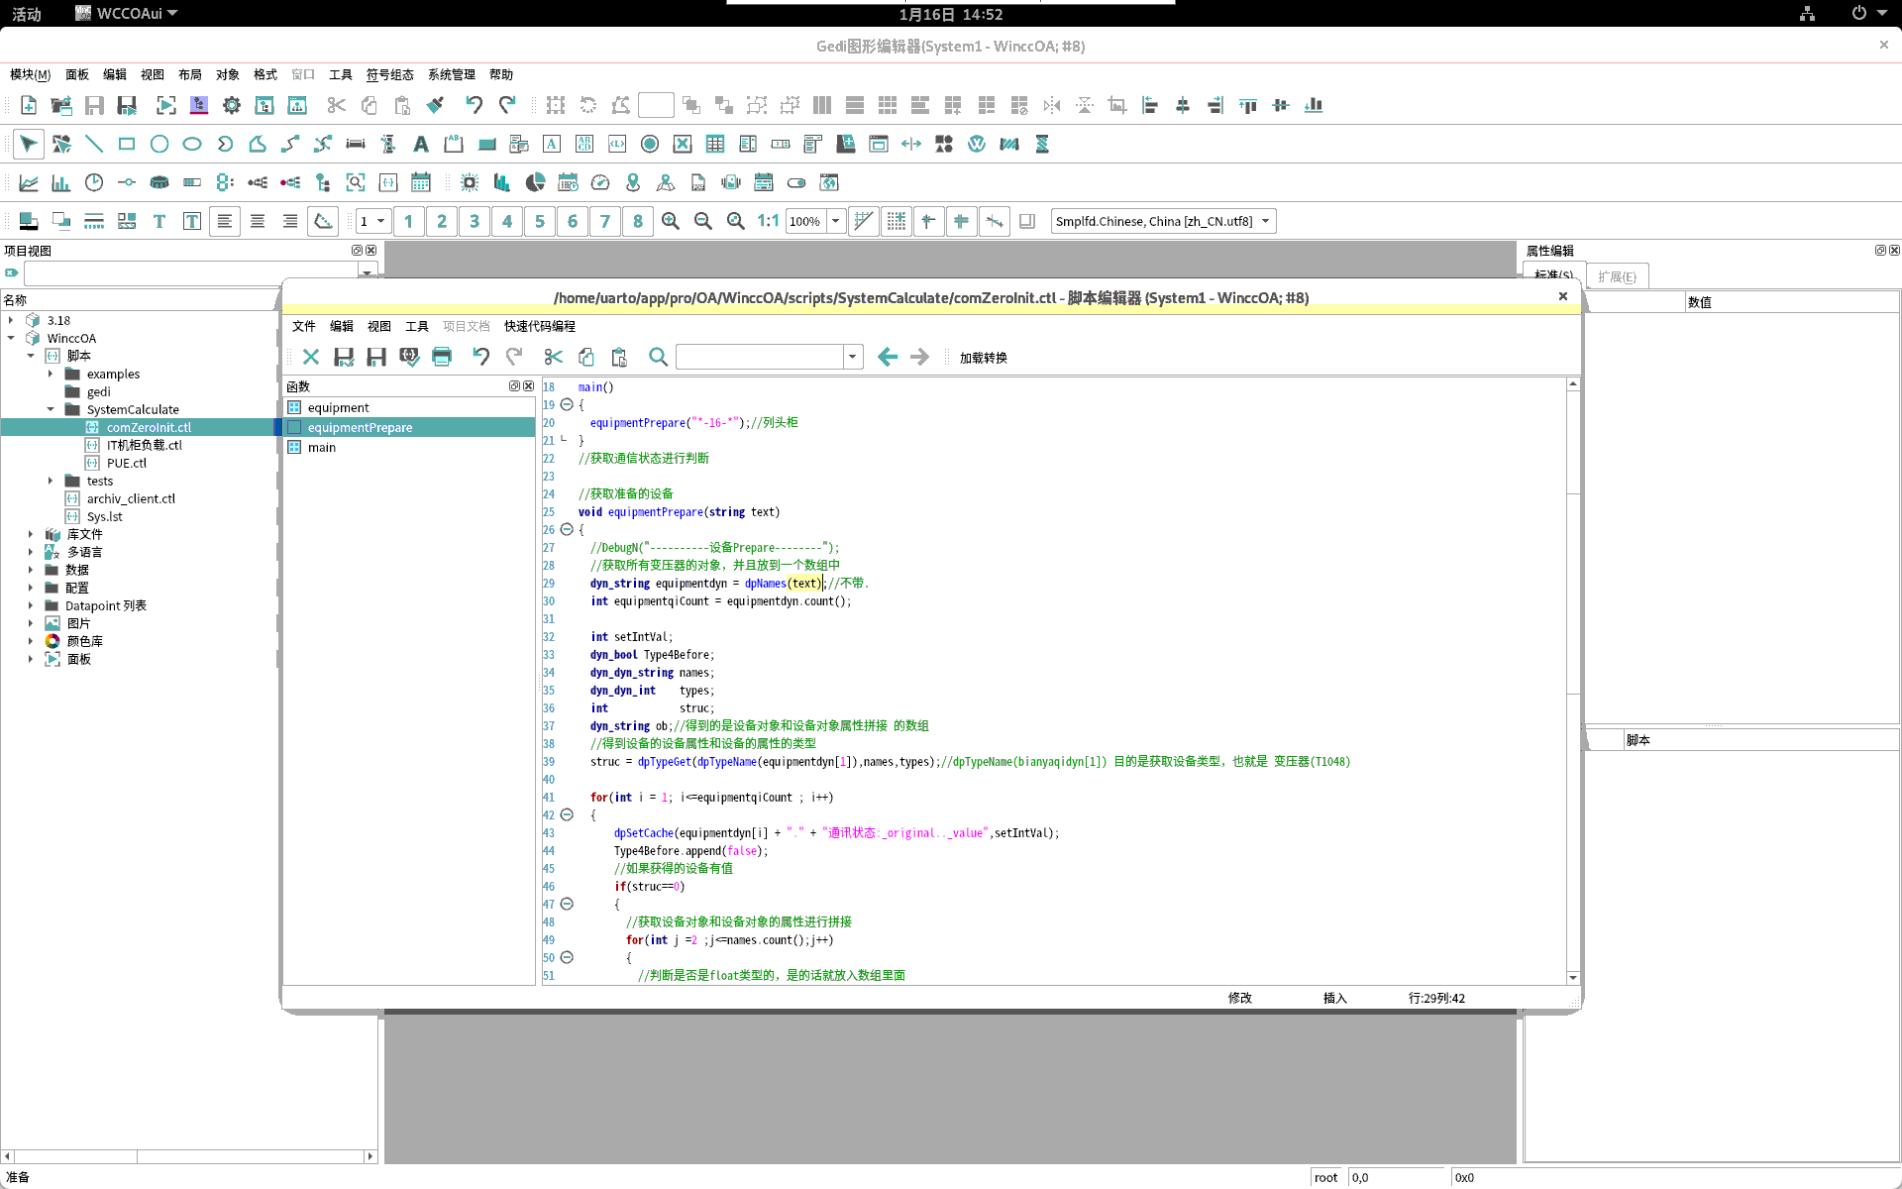The width and height of the screenshot is (1902, 1189).
Task: Collapse code fold at line 26
Action: (567, 529)
